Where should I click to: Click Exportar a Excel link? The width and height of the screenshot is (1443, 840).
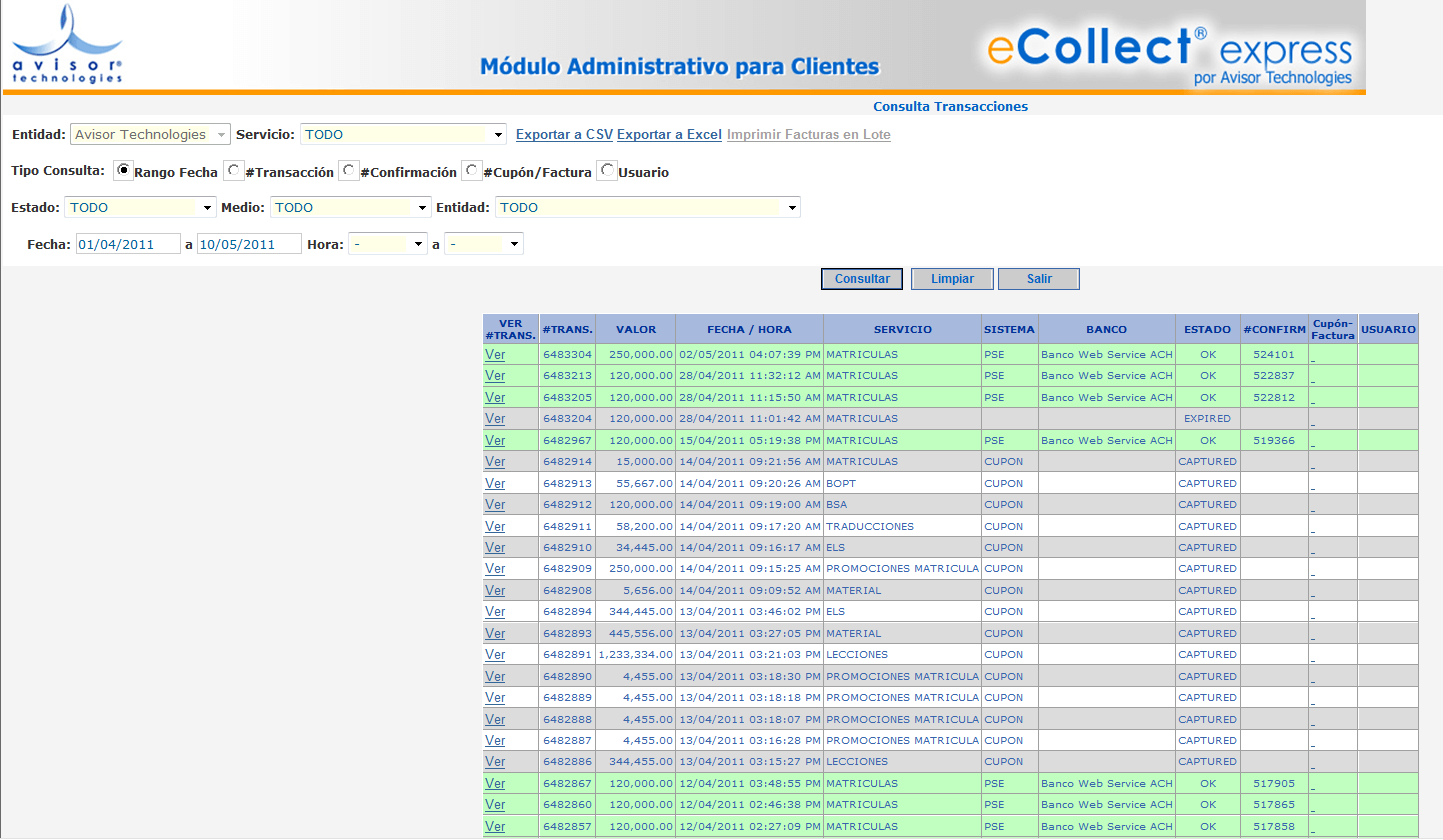[669, 134]
